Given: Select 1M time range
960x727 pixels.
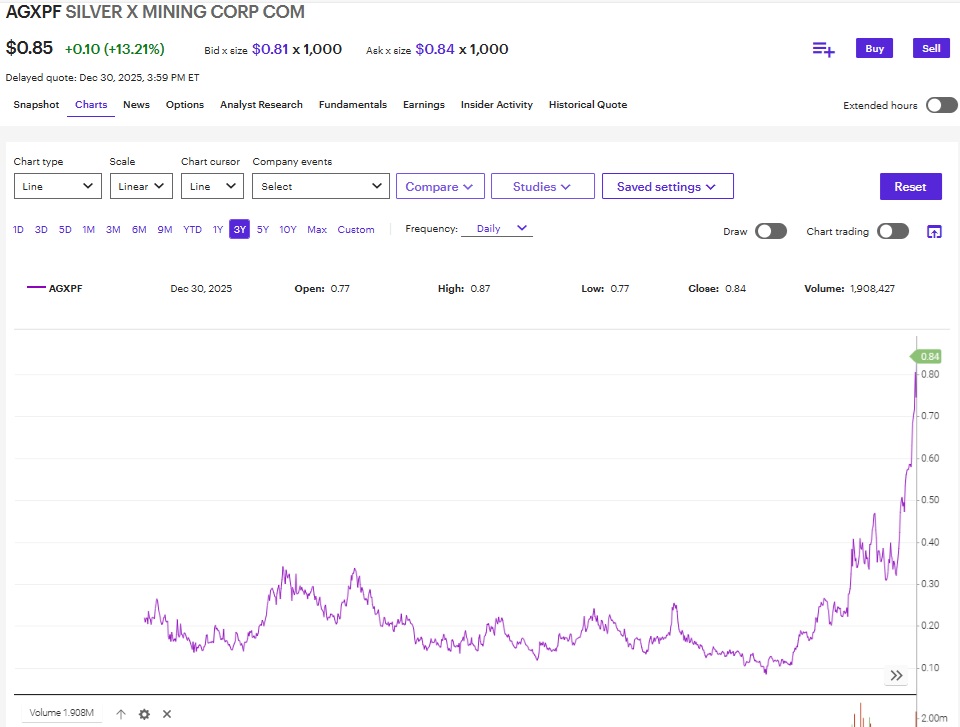Looking at the screenshot, I should pyautogui.click(x=89, y=230).
